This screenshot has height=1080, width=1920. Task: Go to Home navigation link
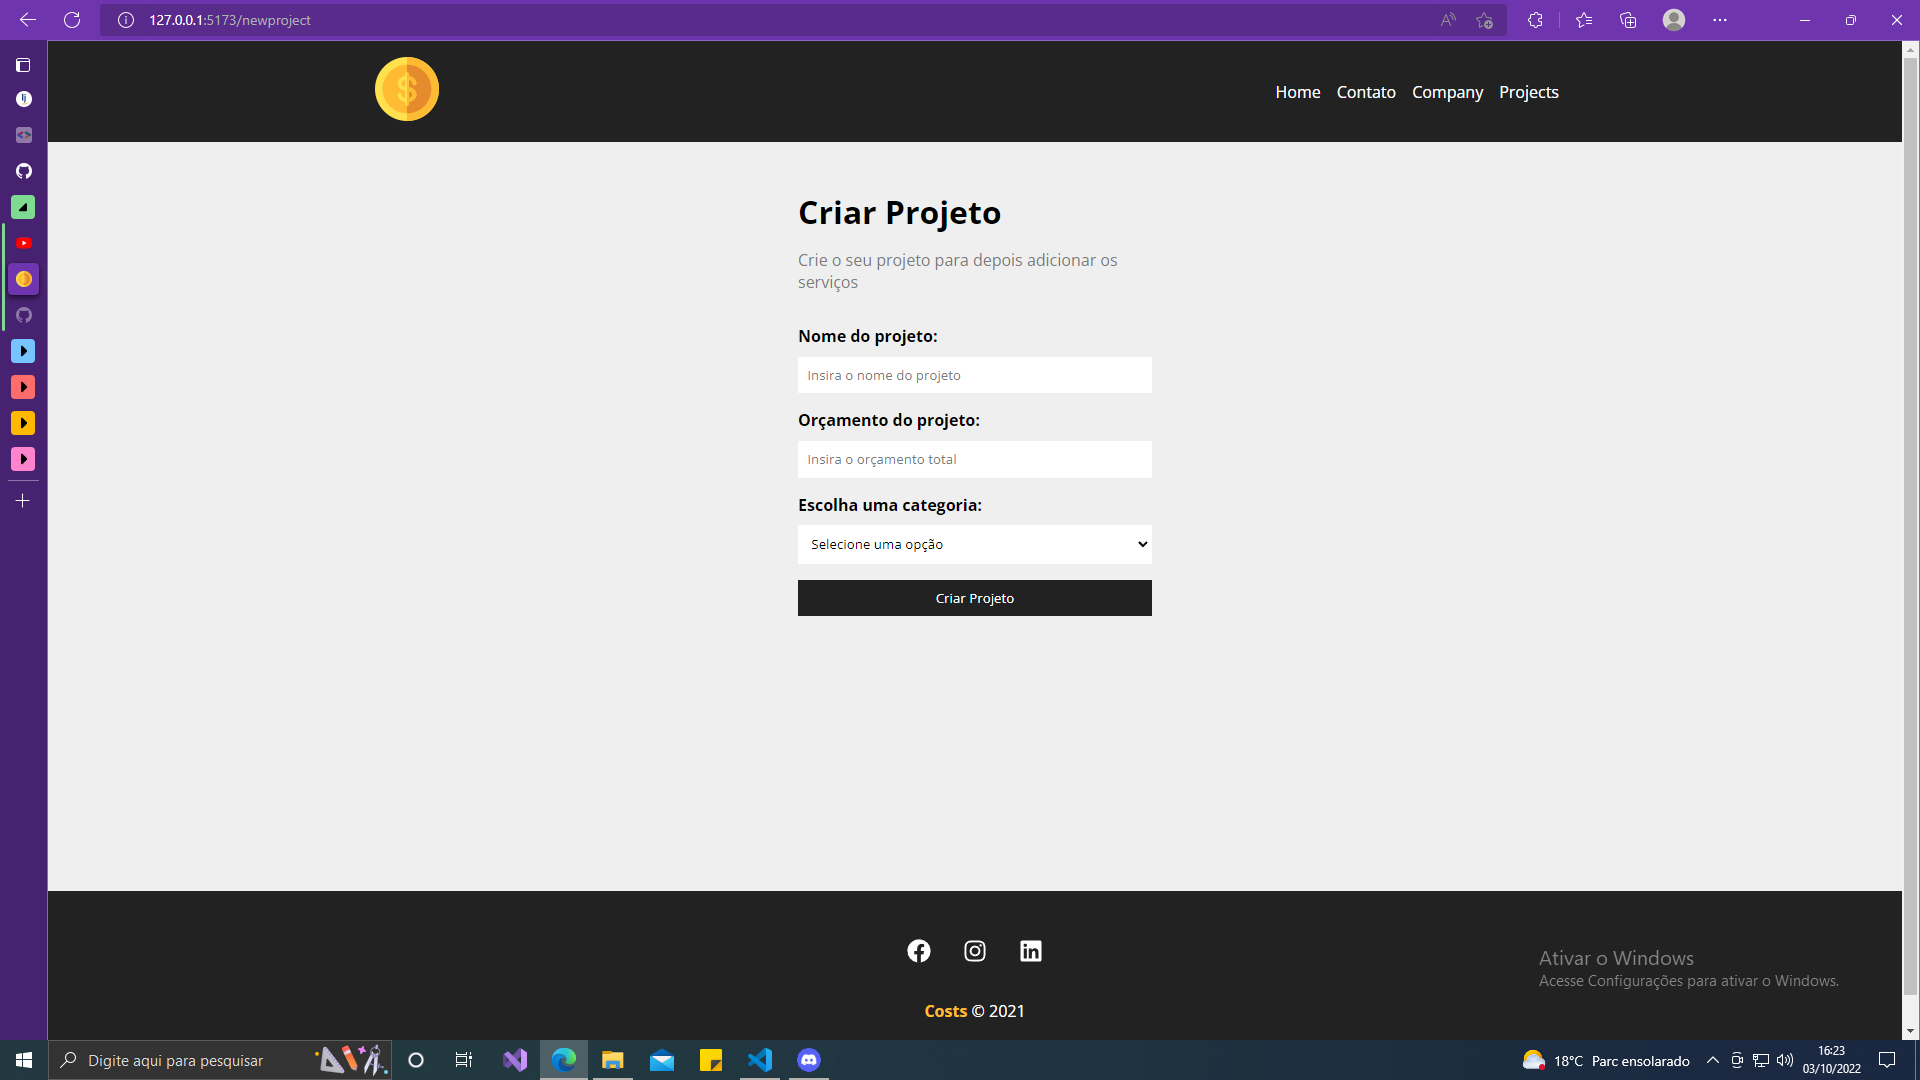[1298, 92]
